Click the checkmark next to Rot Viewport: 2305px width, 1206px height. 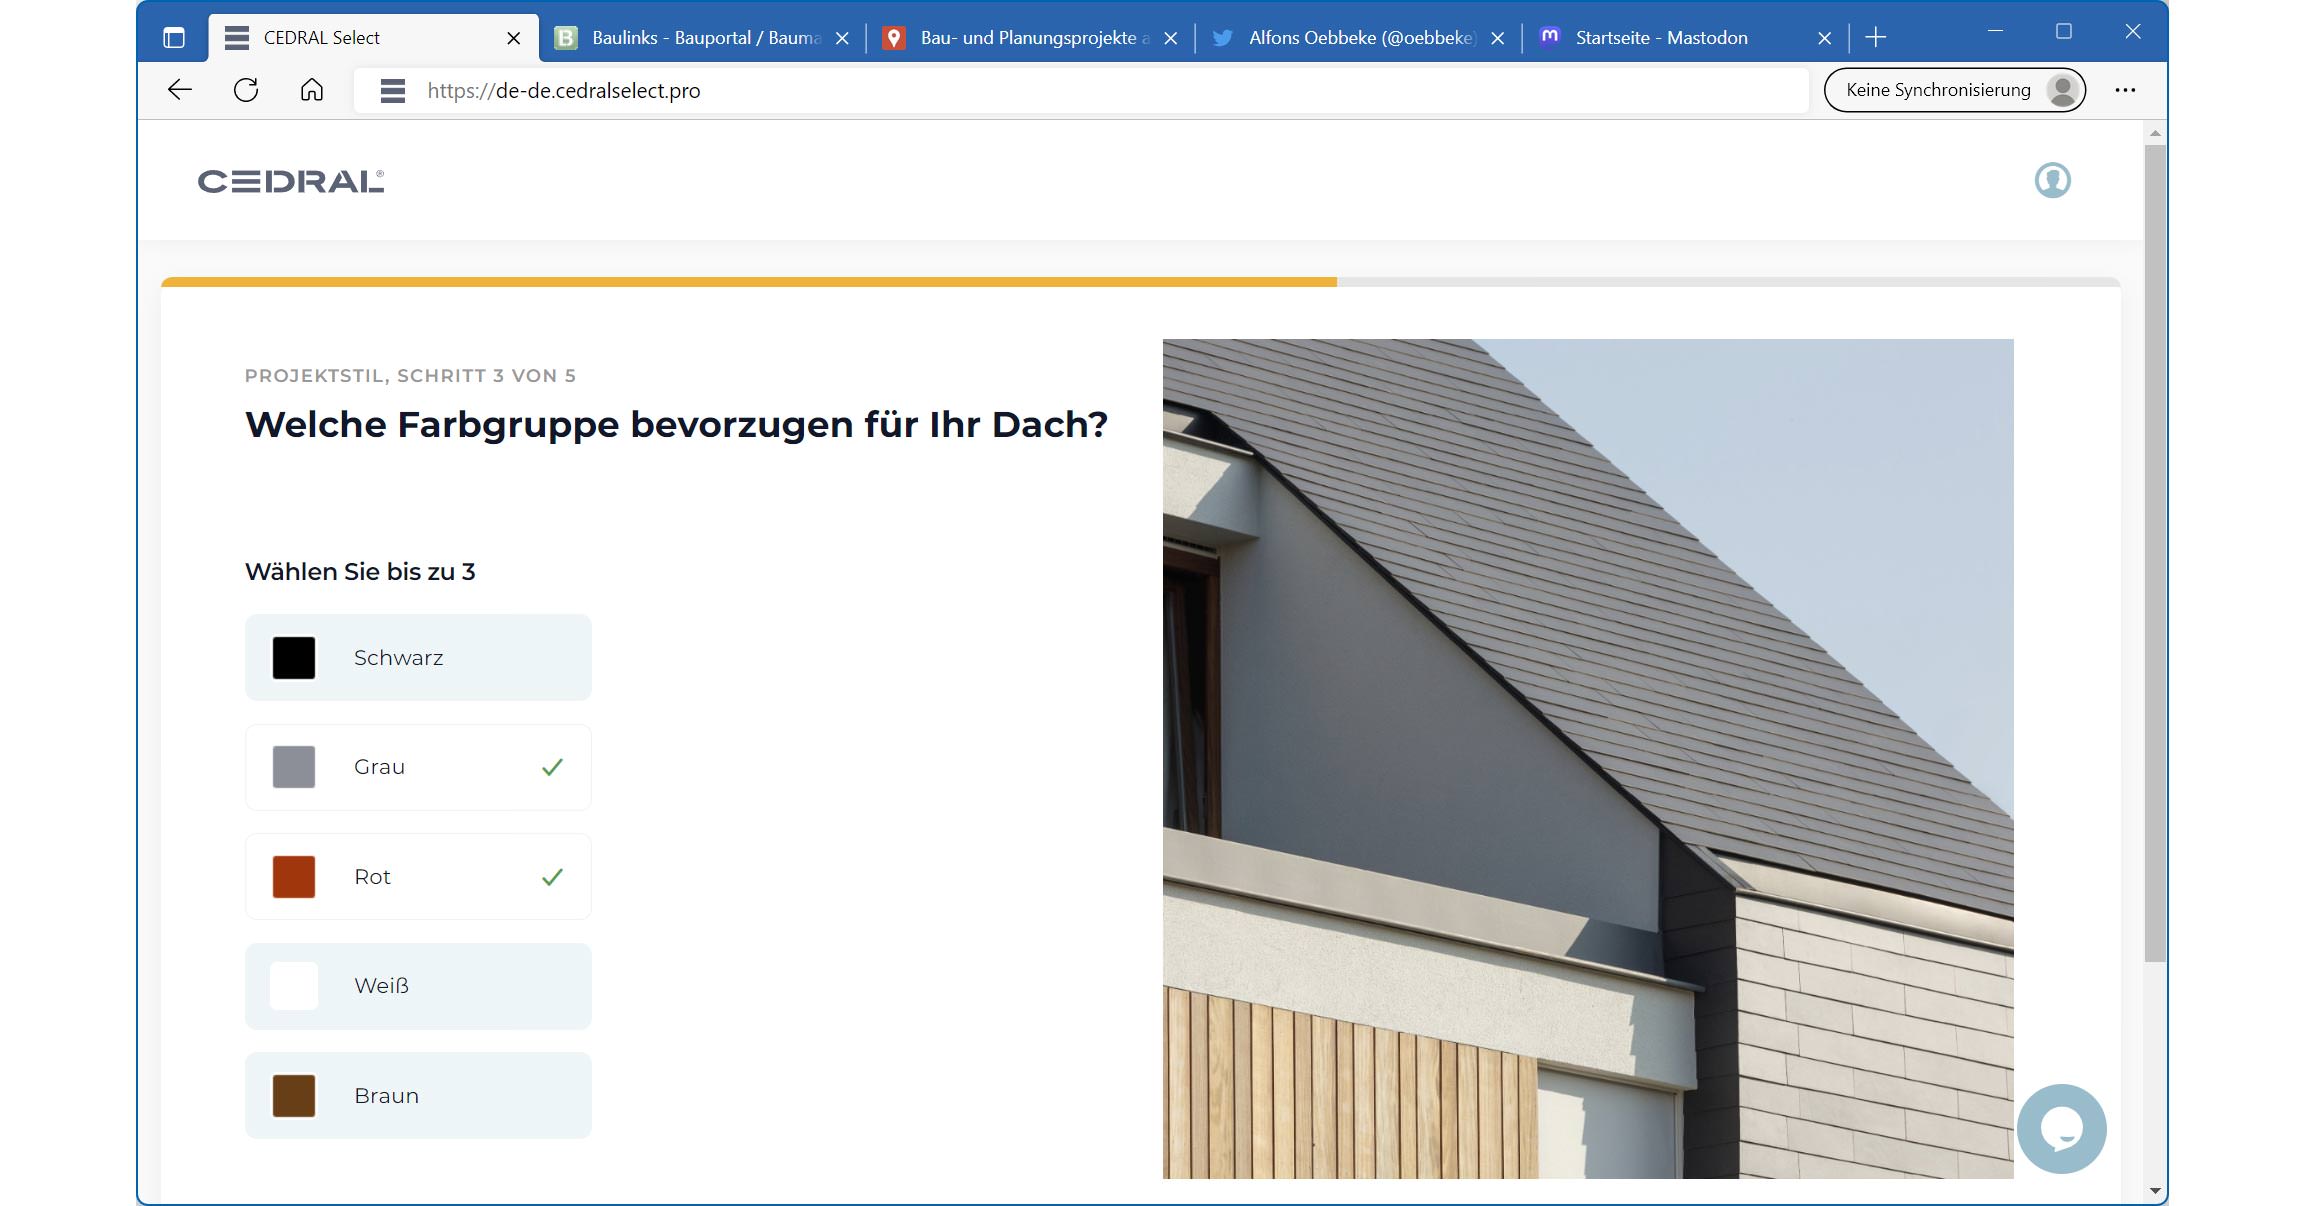[552, 877]
